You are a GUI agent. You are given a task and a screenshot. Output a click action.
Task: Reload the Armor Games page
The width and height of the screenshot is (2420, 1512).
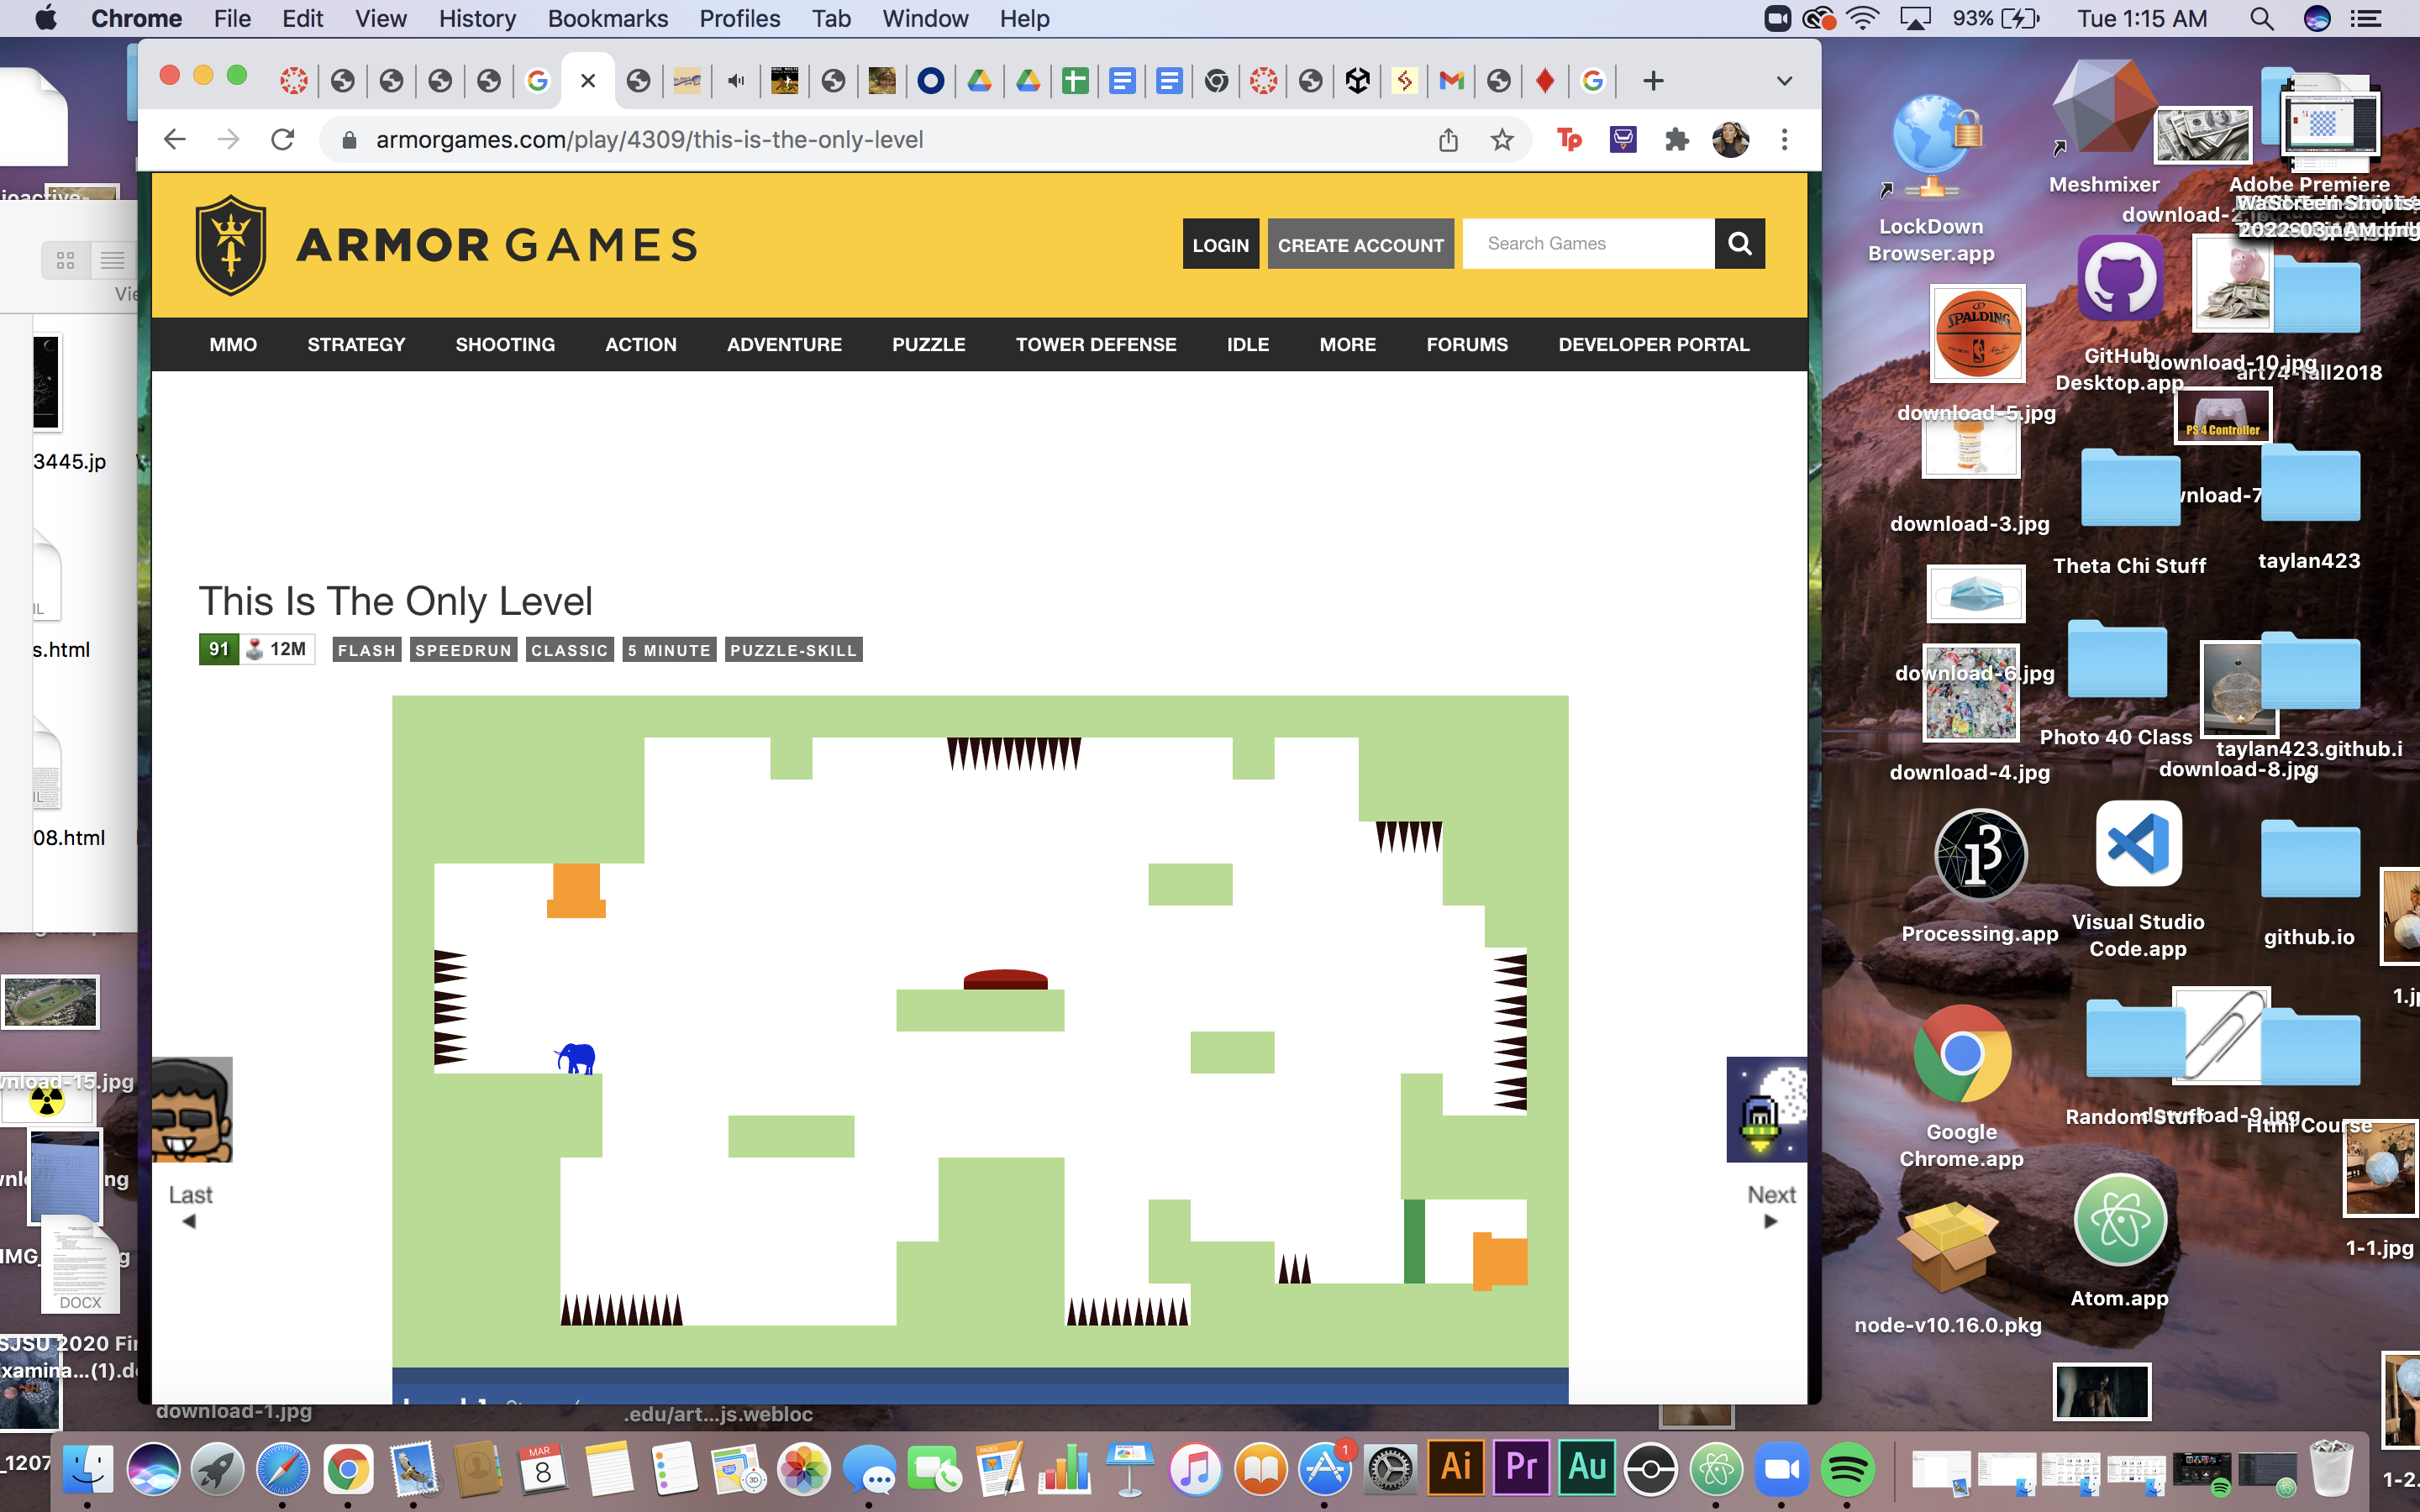click(283, 139)
